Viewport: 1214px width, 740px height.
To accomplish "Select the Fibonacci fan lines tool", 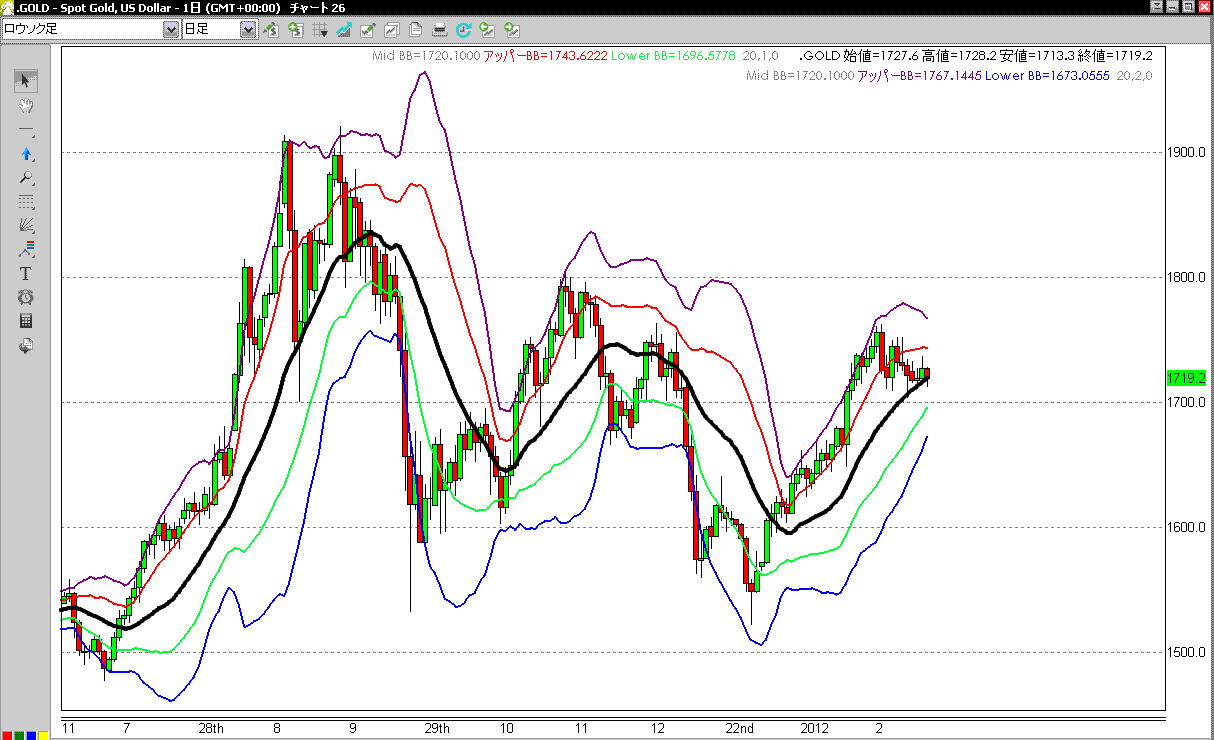I will 26,225.
